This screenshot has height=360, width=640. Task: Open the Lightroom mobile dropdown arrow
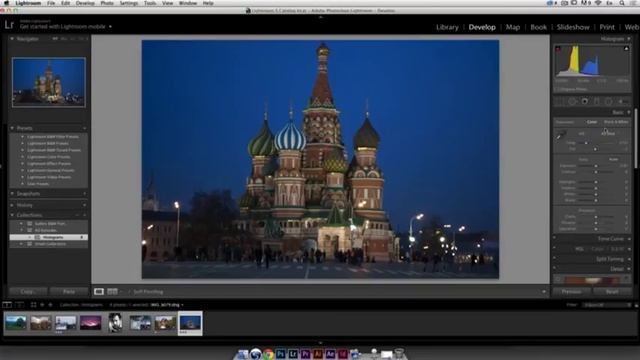pyautogui.click(x=110, y=27)
